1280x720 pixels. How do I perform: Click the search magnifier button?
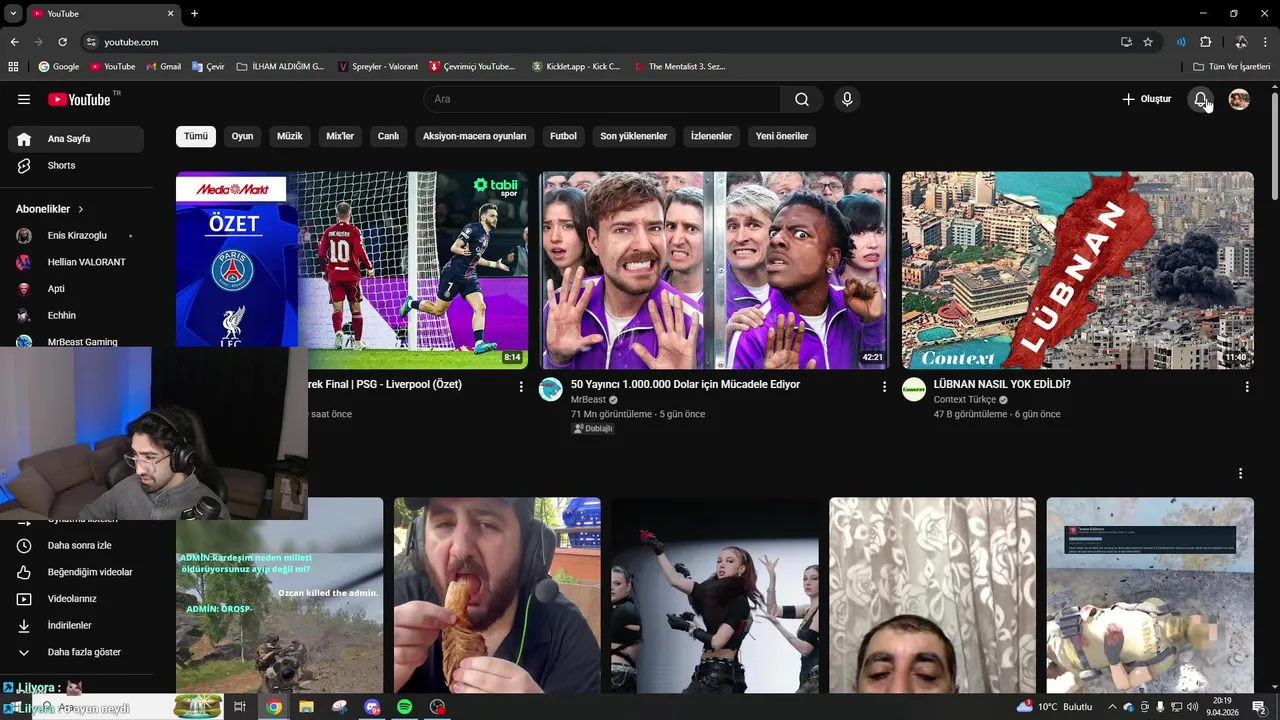(802, 99)
